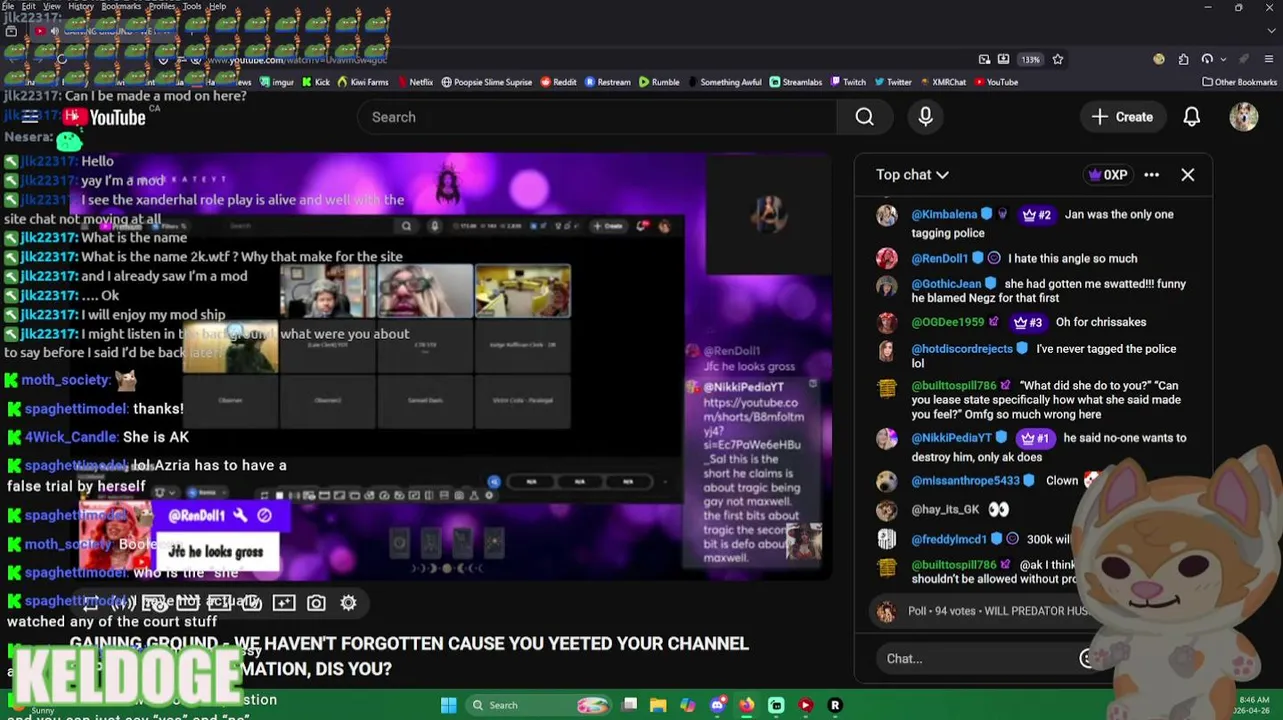Open the browser application hamburger menu
The width and height of the screenshot is (1283, 720).
1269,59
